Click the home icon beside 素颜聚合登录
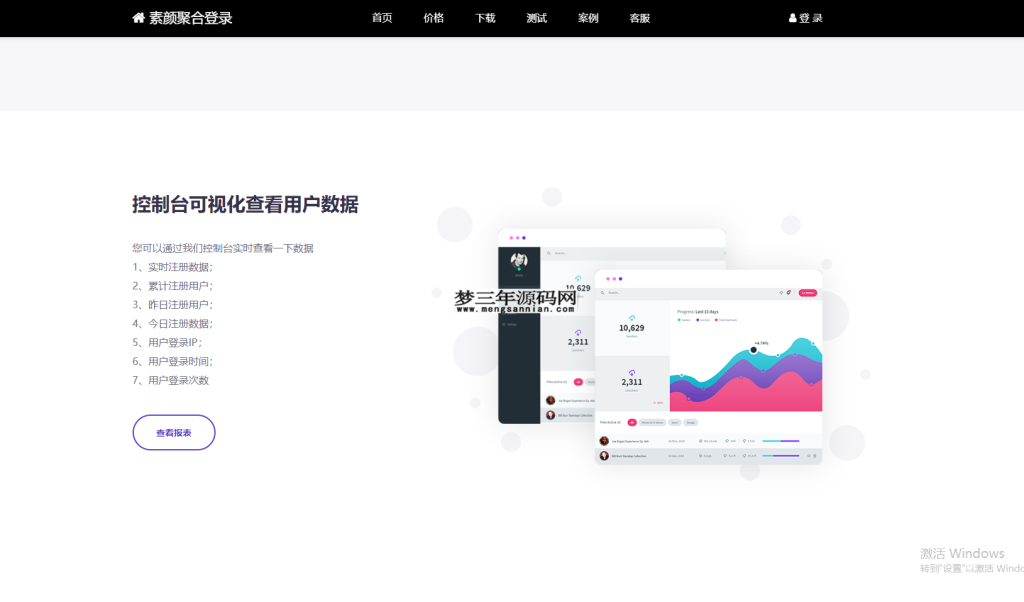The image size is (1024, 602). tap(137, 18)
